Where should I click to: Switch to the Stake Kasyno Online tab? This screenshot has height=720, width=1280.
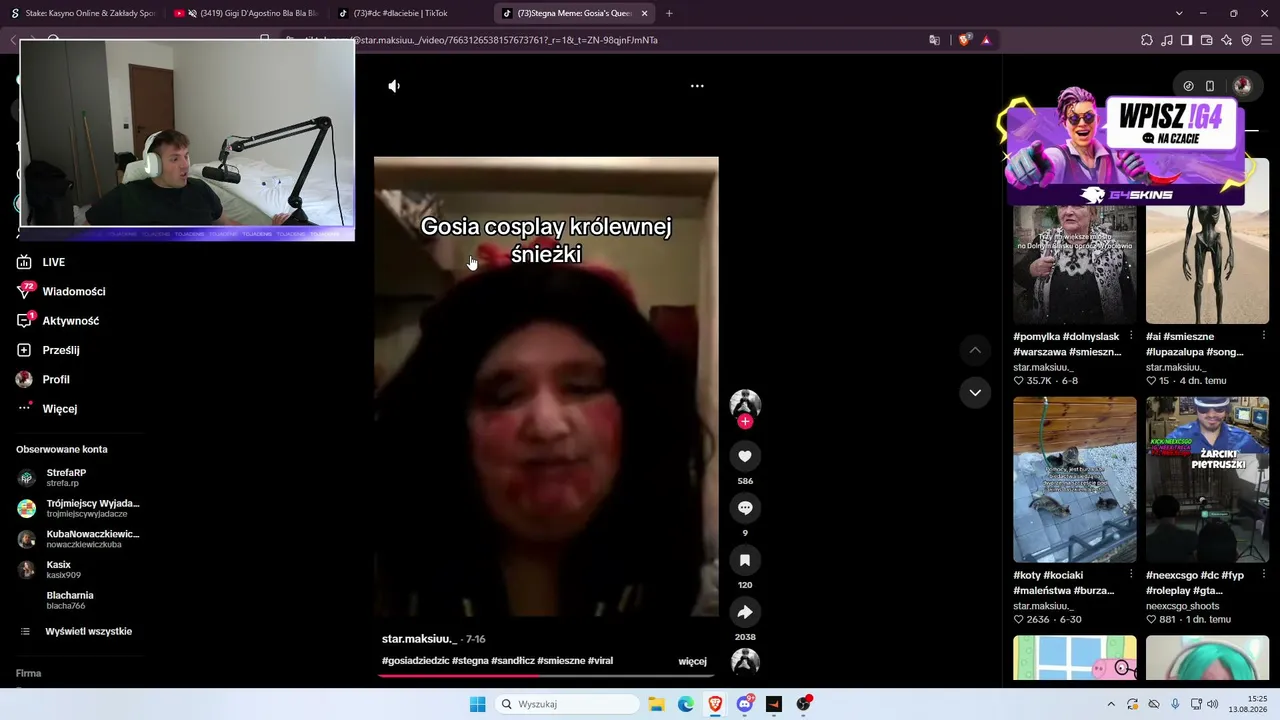click(x=82, y=14)
